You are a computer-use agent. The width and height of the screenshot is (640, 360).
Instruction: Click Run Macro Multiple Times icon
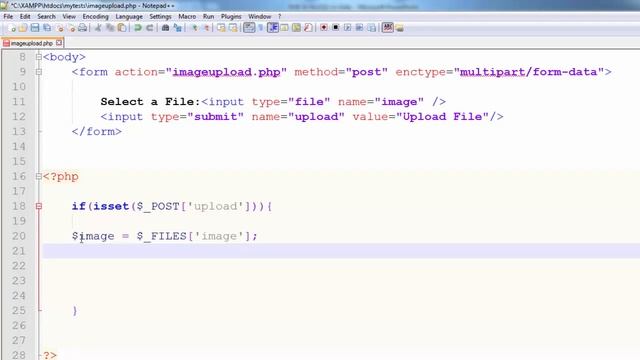[359, 28]
